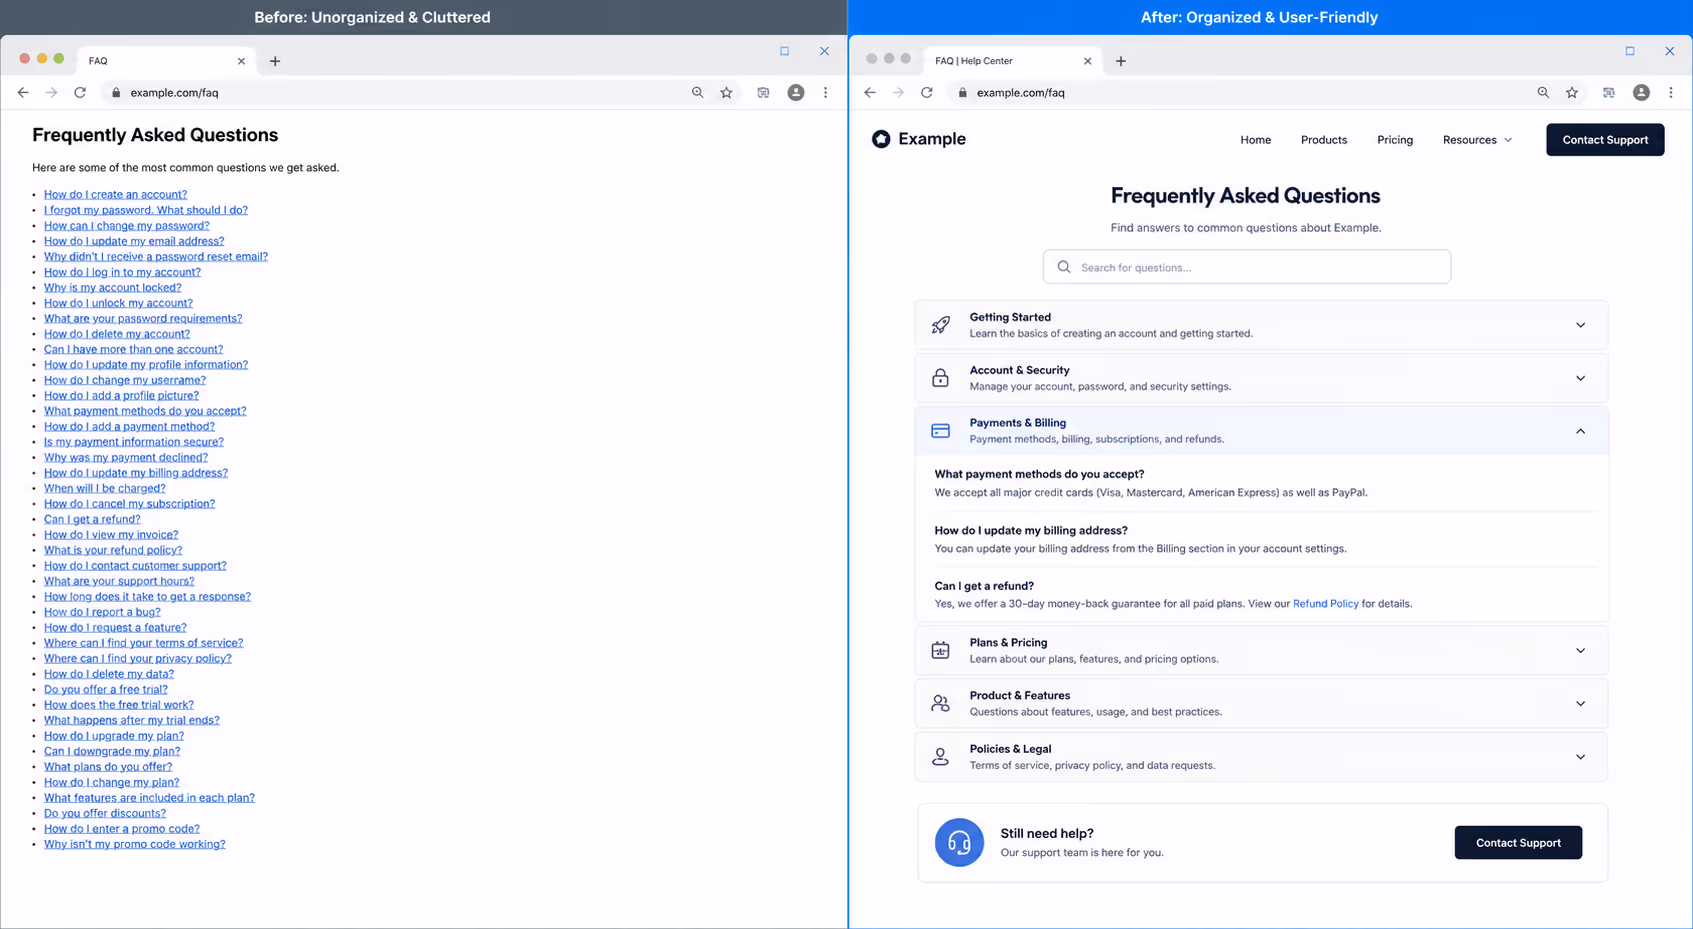Image resolution: width=1693 pixels, height=929 pixels.
Task: Open 'How do I cancel my subscription?' link
Action: [x=129, y=504]
